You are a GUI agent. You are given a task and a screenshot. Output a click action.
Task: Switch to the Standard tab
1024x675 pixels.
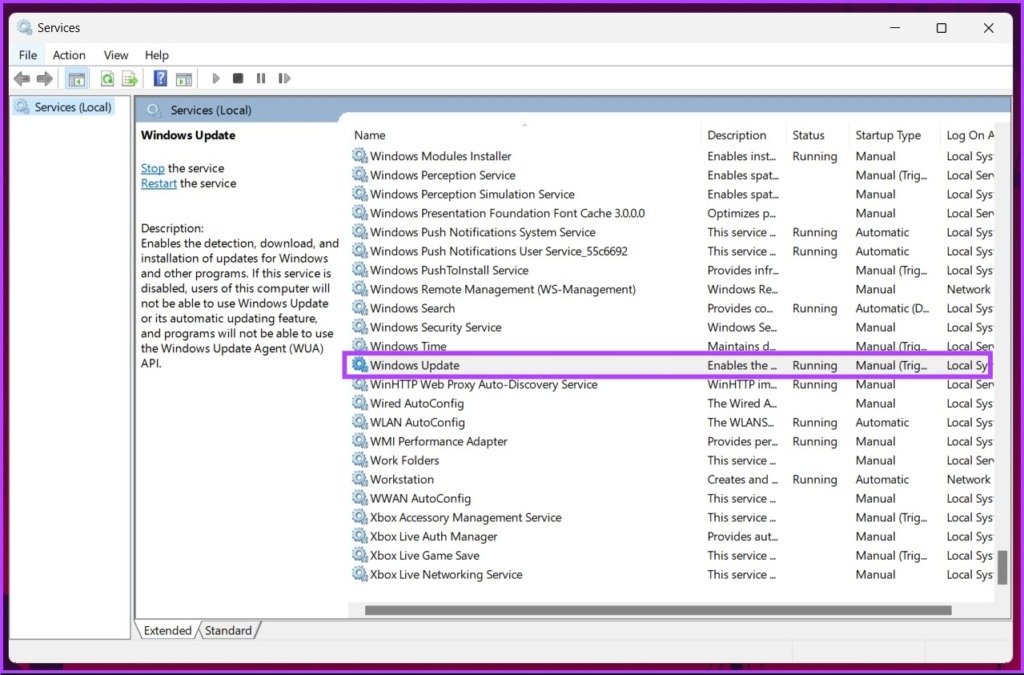229,631
